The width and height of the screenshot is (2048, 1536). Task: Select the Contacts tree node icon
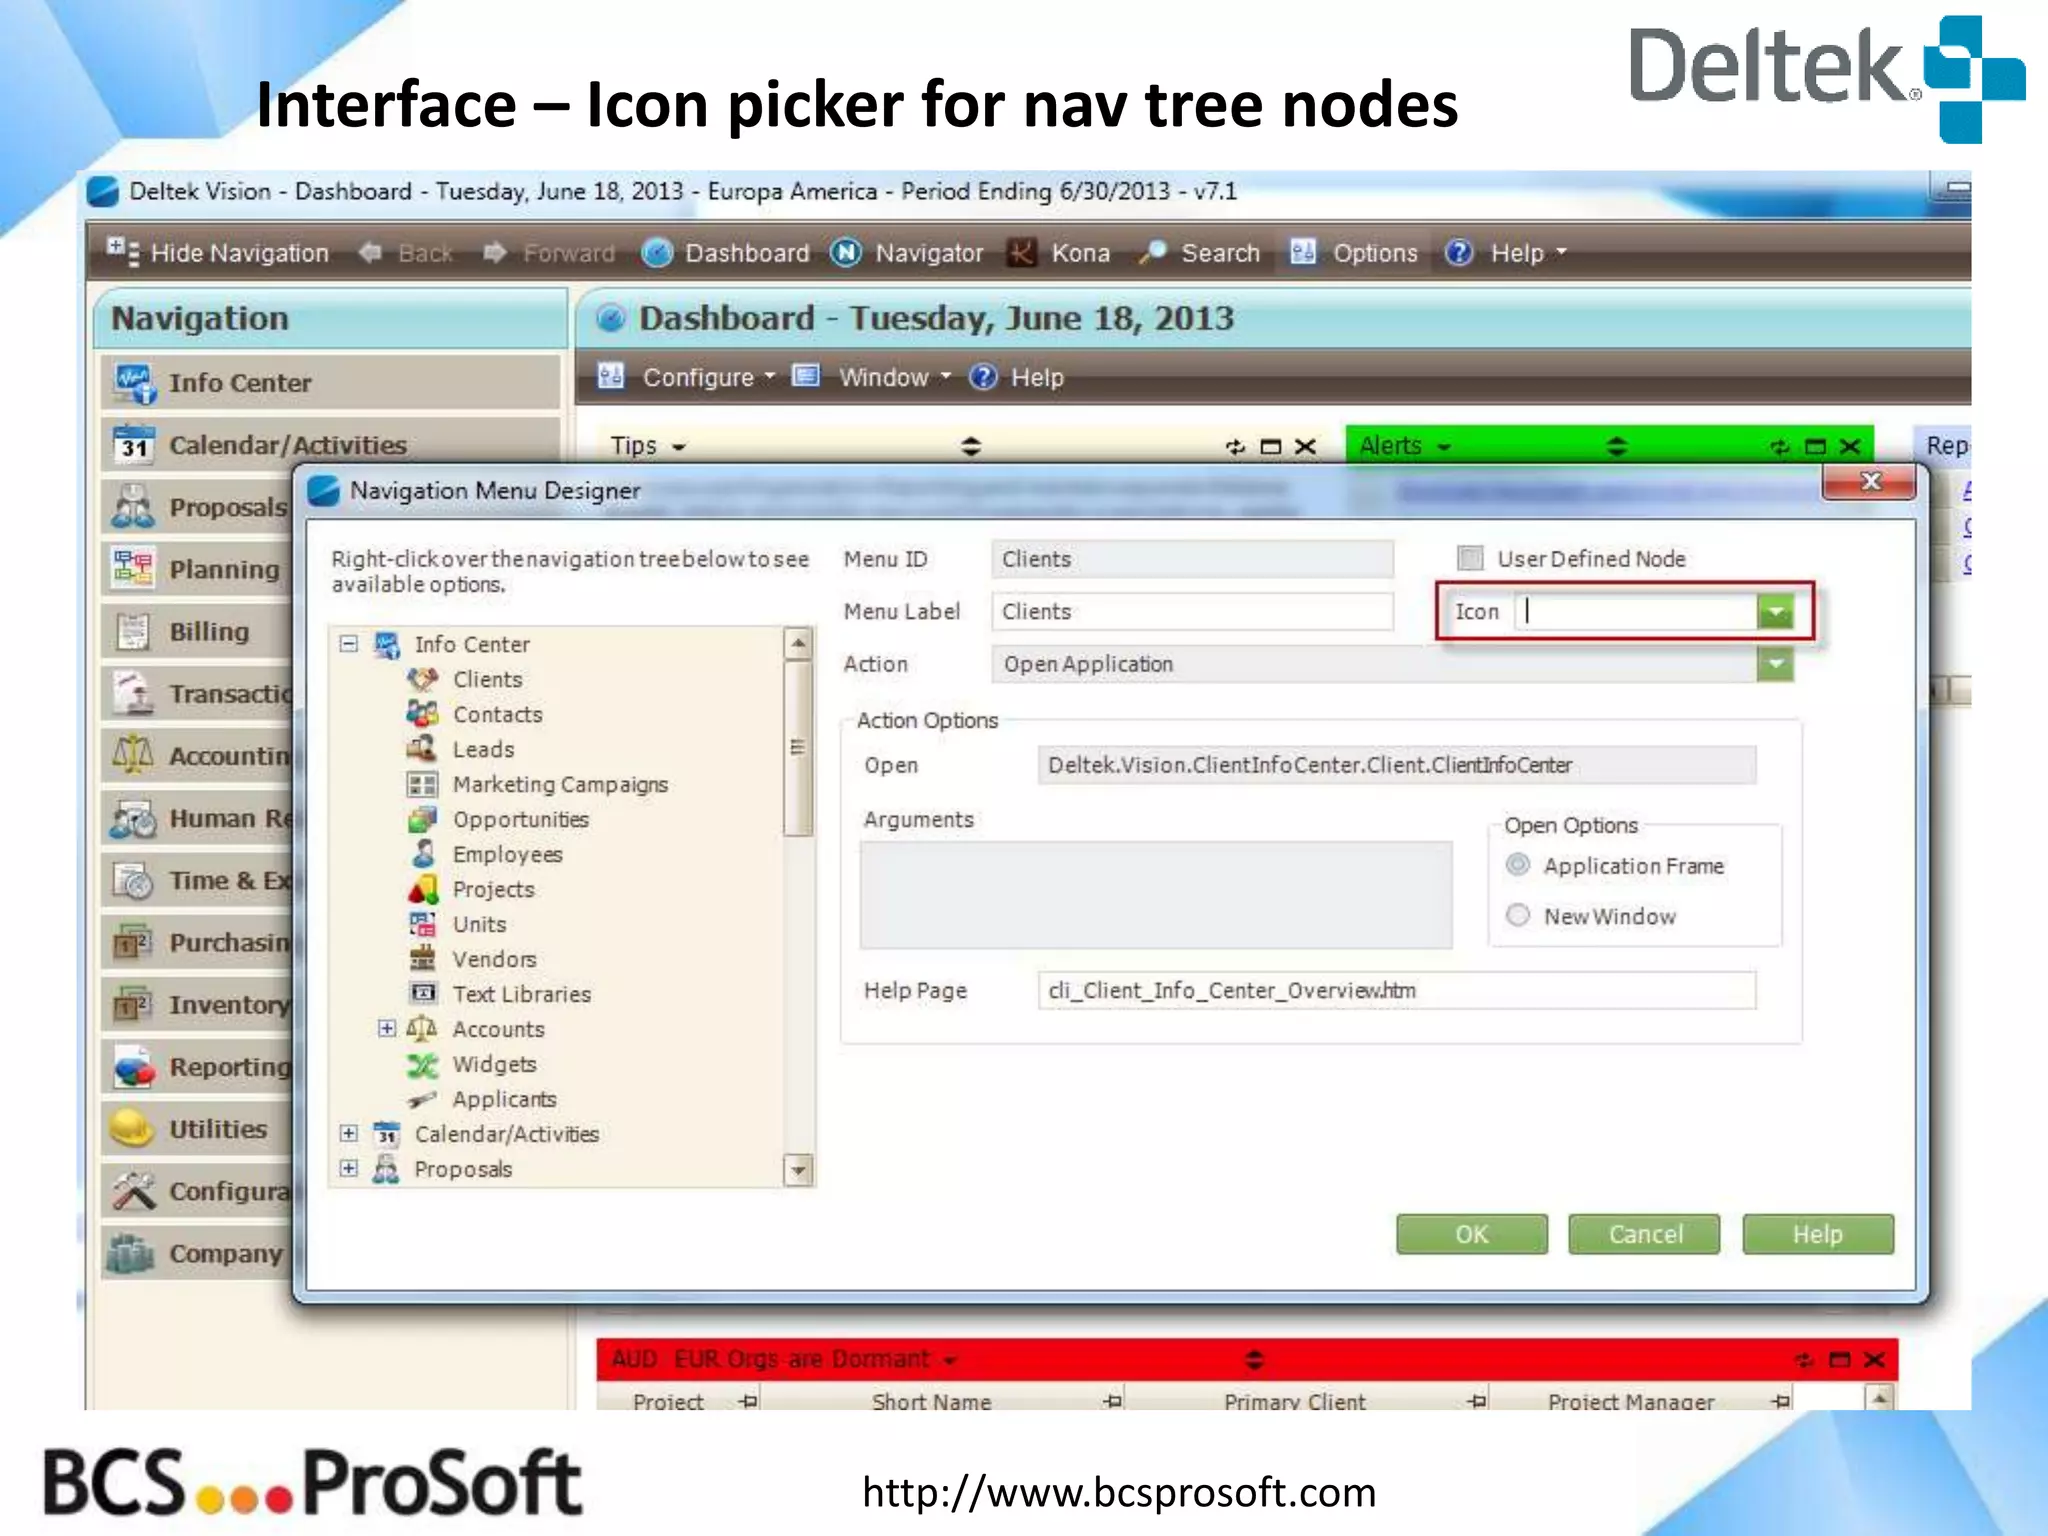coord(423,714)
